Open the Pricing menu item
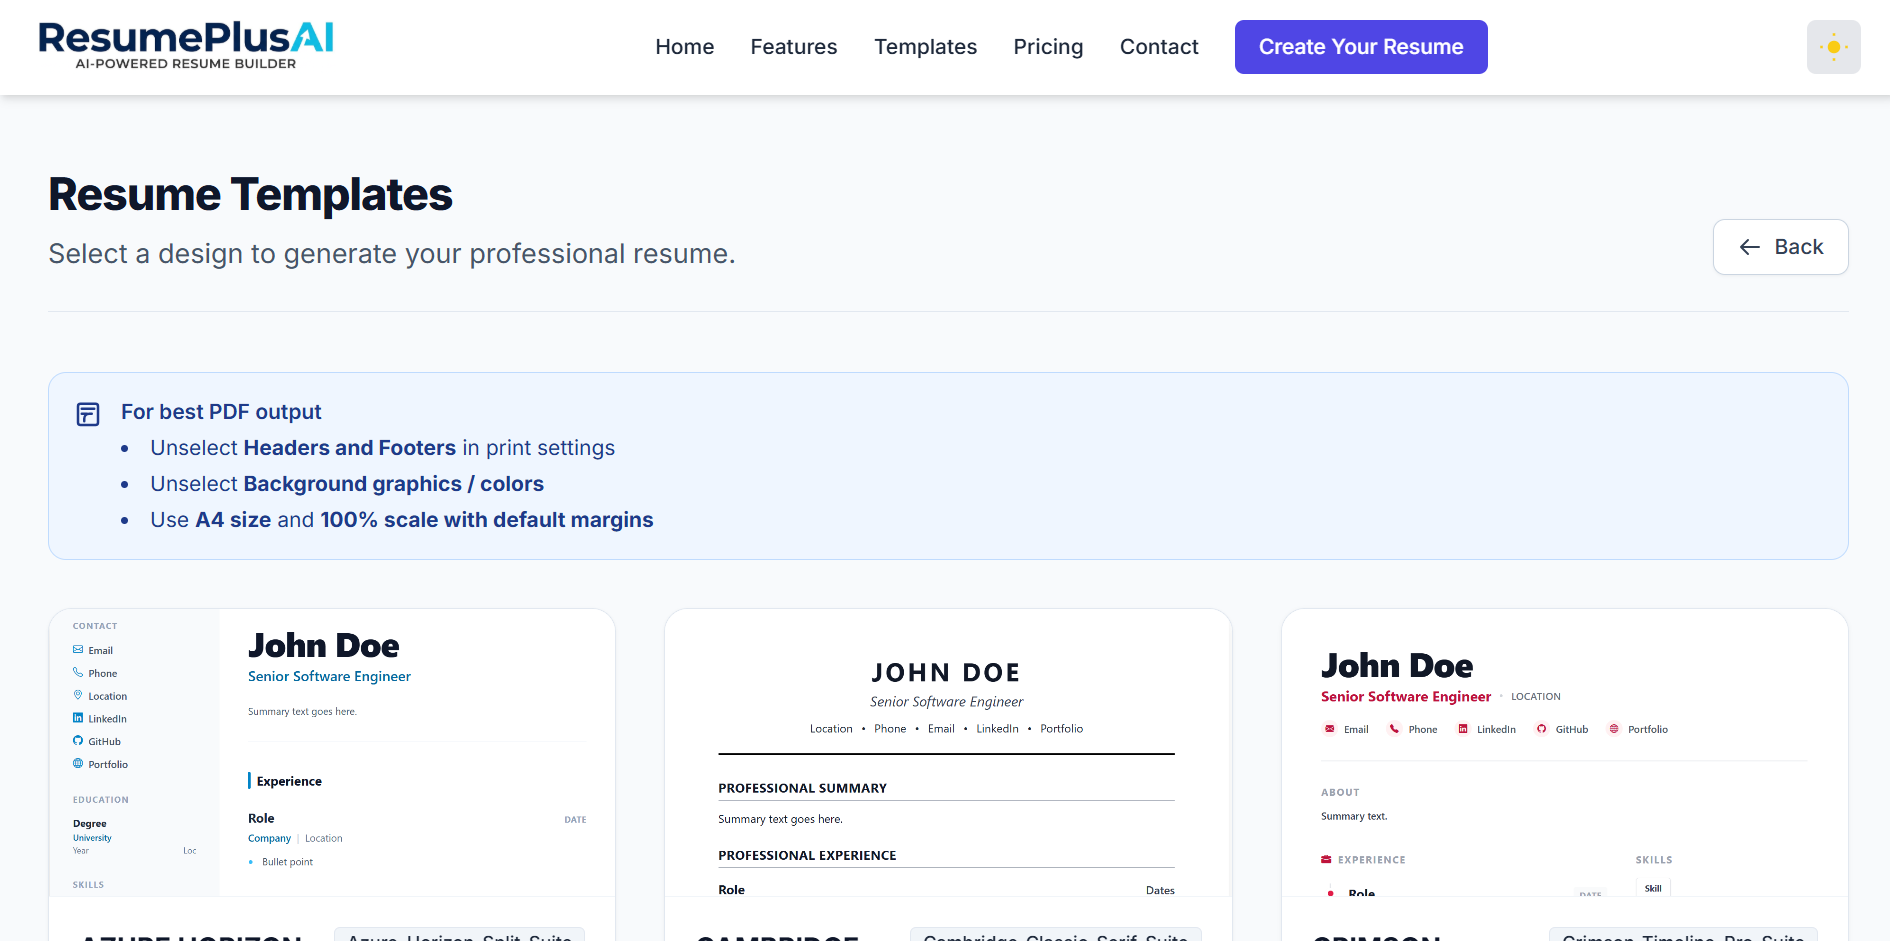Viewport: 1890px width, 941px height. [x=1048, y=47]
